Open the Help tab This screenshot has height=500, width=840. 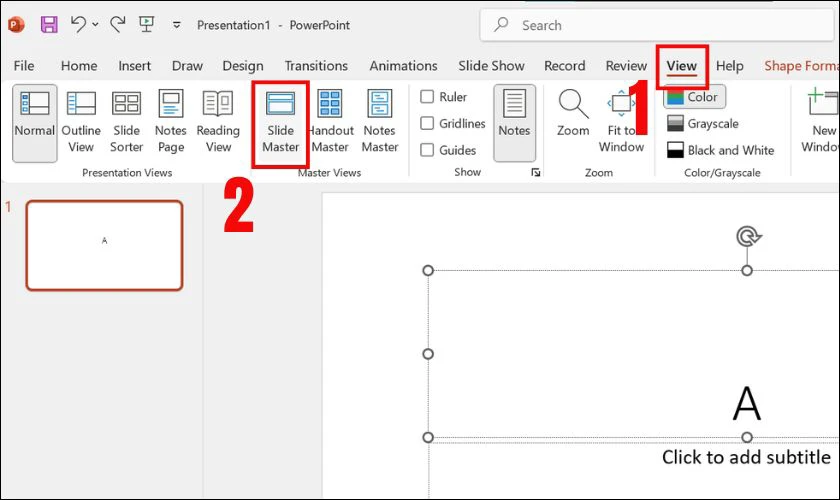(x=730, y=65)
